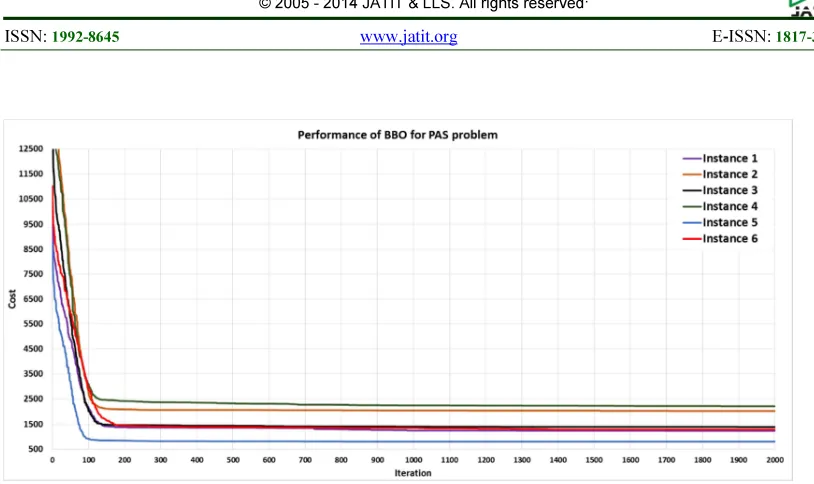Select the blue Instance 5 legend line
This screenshot has width=814, height=484.
coord(692,223)
